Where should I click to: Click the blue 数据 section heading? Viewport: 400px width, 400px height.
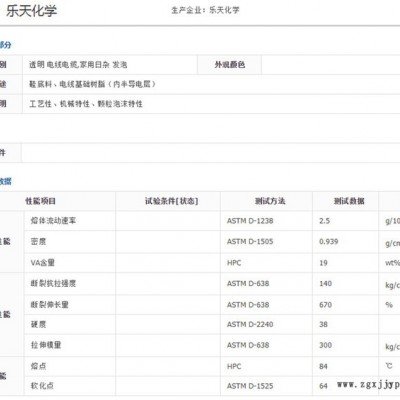click(5, 181)
